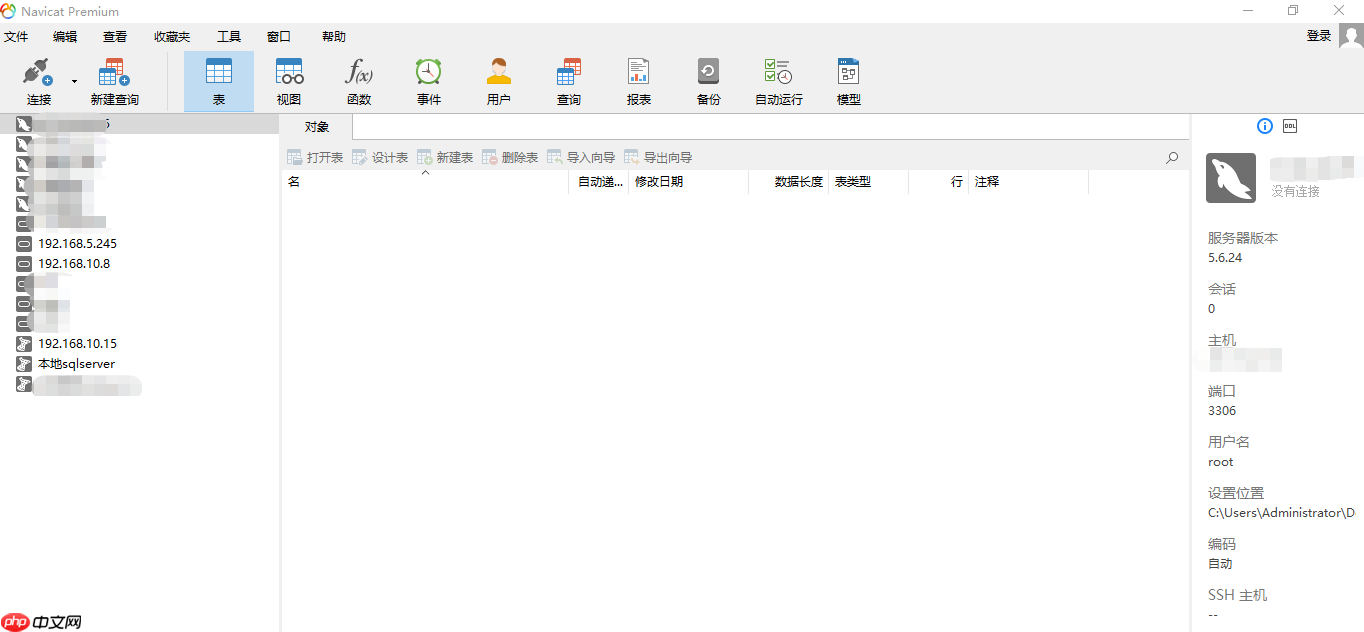Screen dimensions: 1364x632
Task: Switch to the 对象 tab
Action: [316, 126]
